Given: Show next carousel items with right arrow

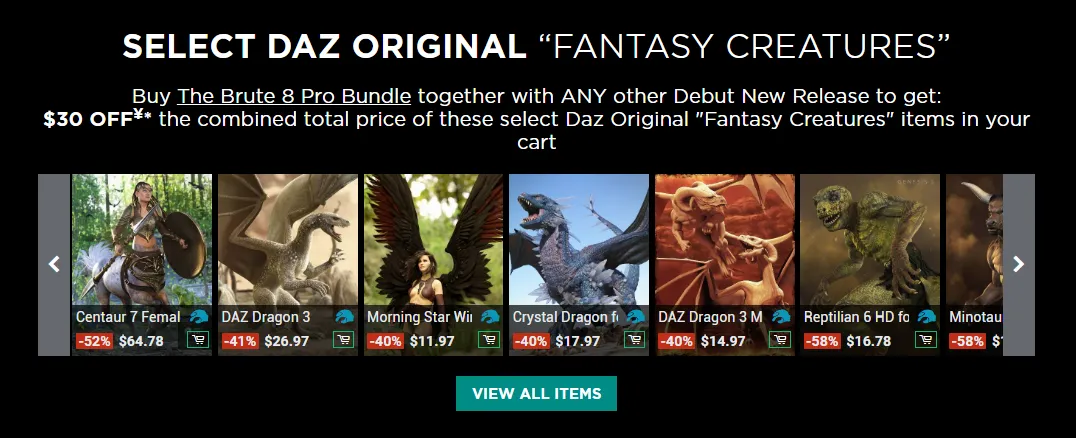Looking at the screenshot, I should [x=1018, y=264].
